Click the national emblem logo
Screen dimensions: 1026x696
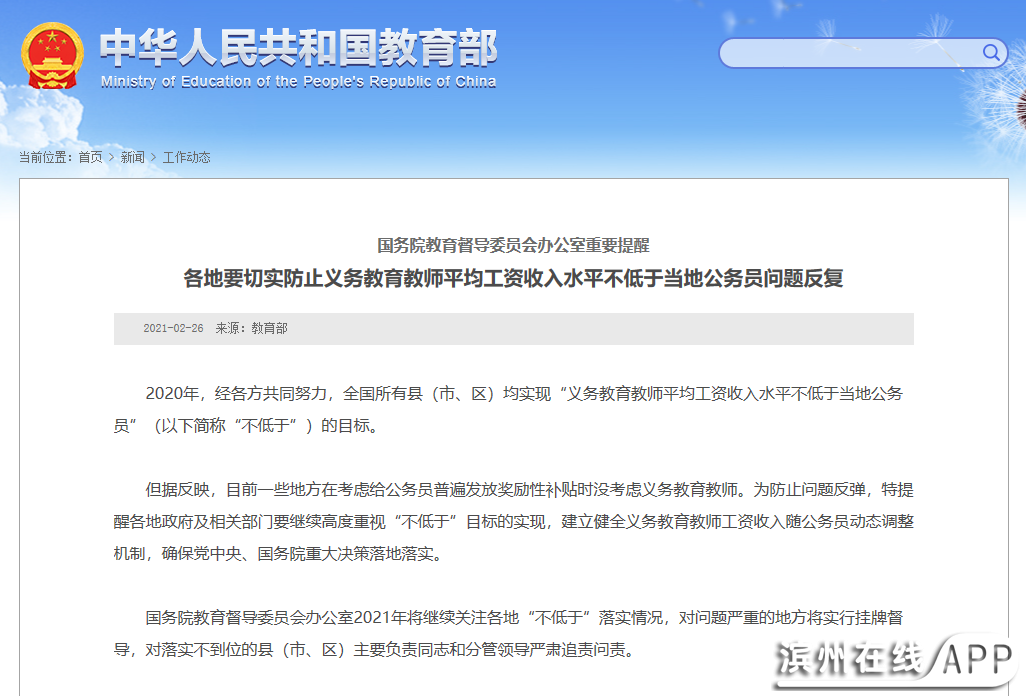(54, 57)
